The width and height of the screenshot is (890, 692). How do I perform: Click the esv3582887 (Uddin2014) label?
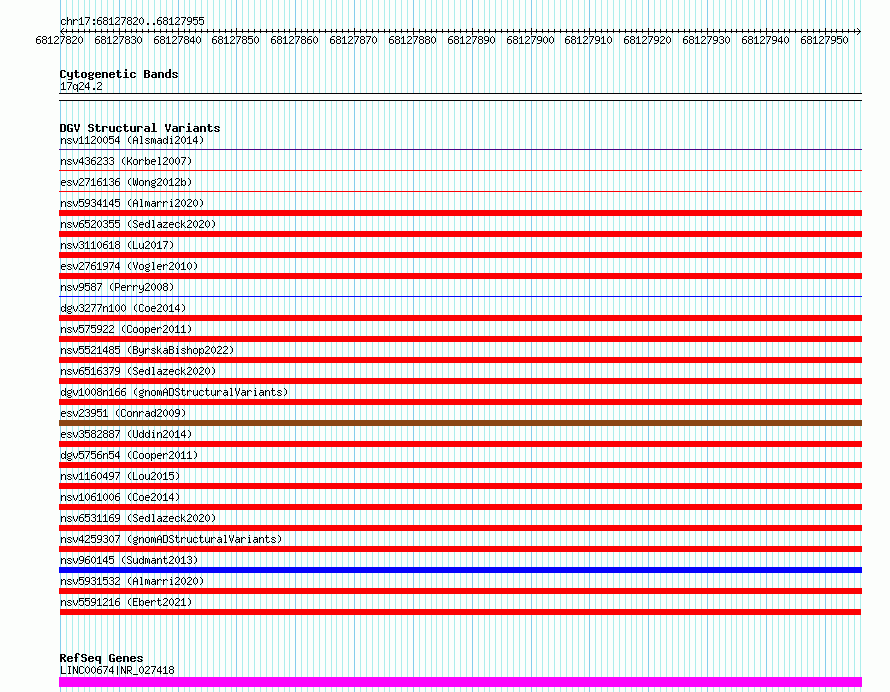pyautogui.click(x=126, y=434)
